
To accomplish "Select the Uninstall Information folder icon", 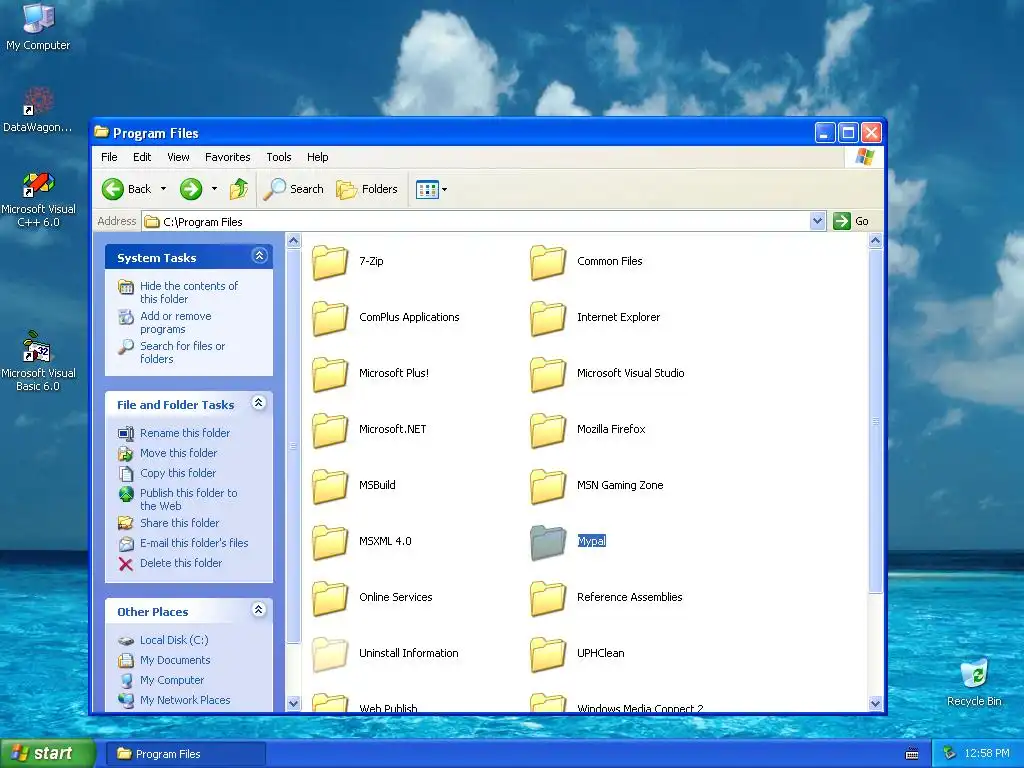I will (330, 654).
